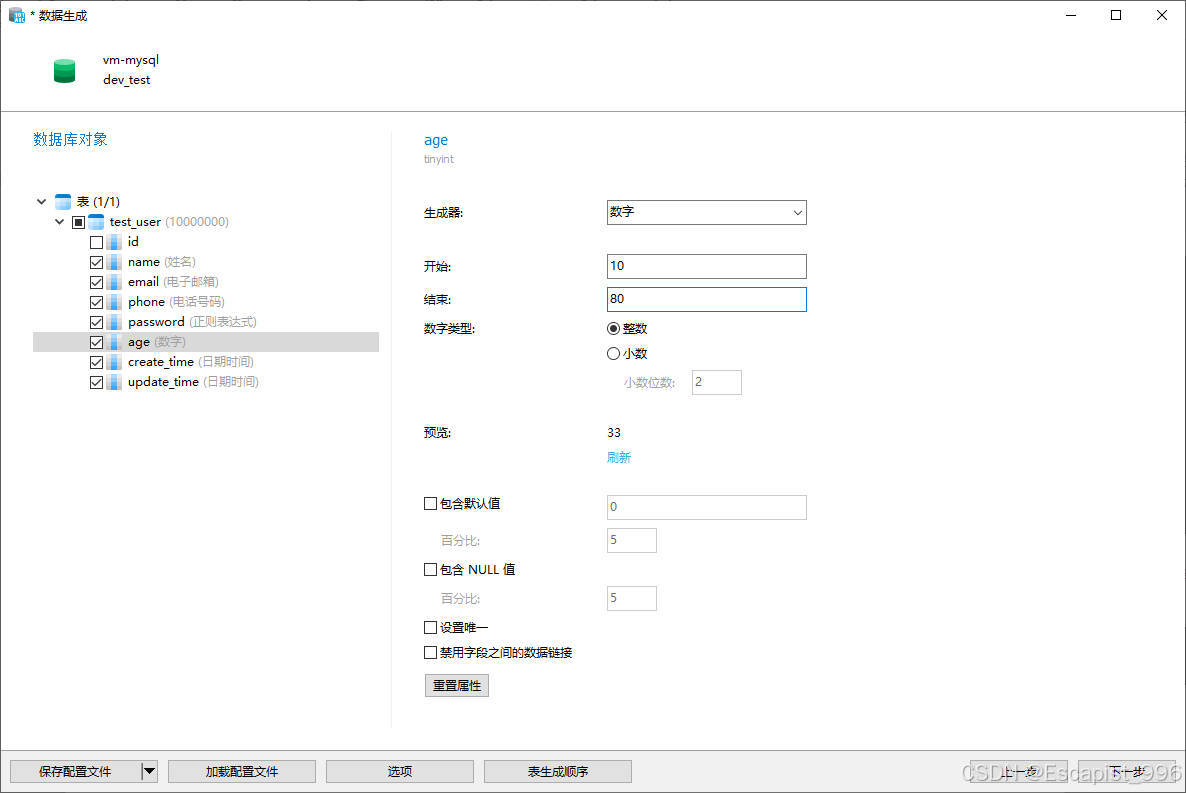The width and height of the screenshot is (1186, 793).
Task: Open the 保存配置文件 dropdown arrow
Action: point(151,771)
